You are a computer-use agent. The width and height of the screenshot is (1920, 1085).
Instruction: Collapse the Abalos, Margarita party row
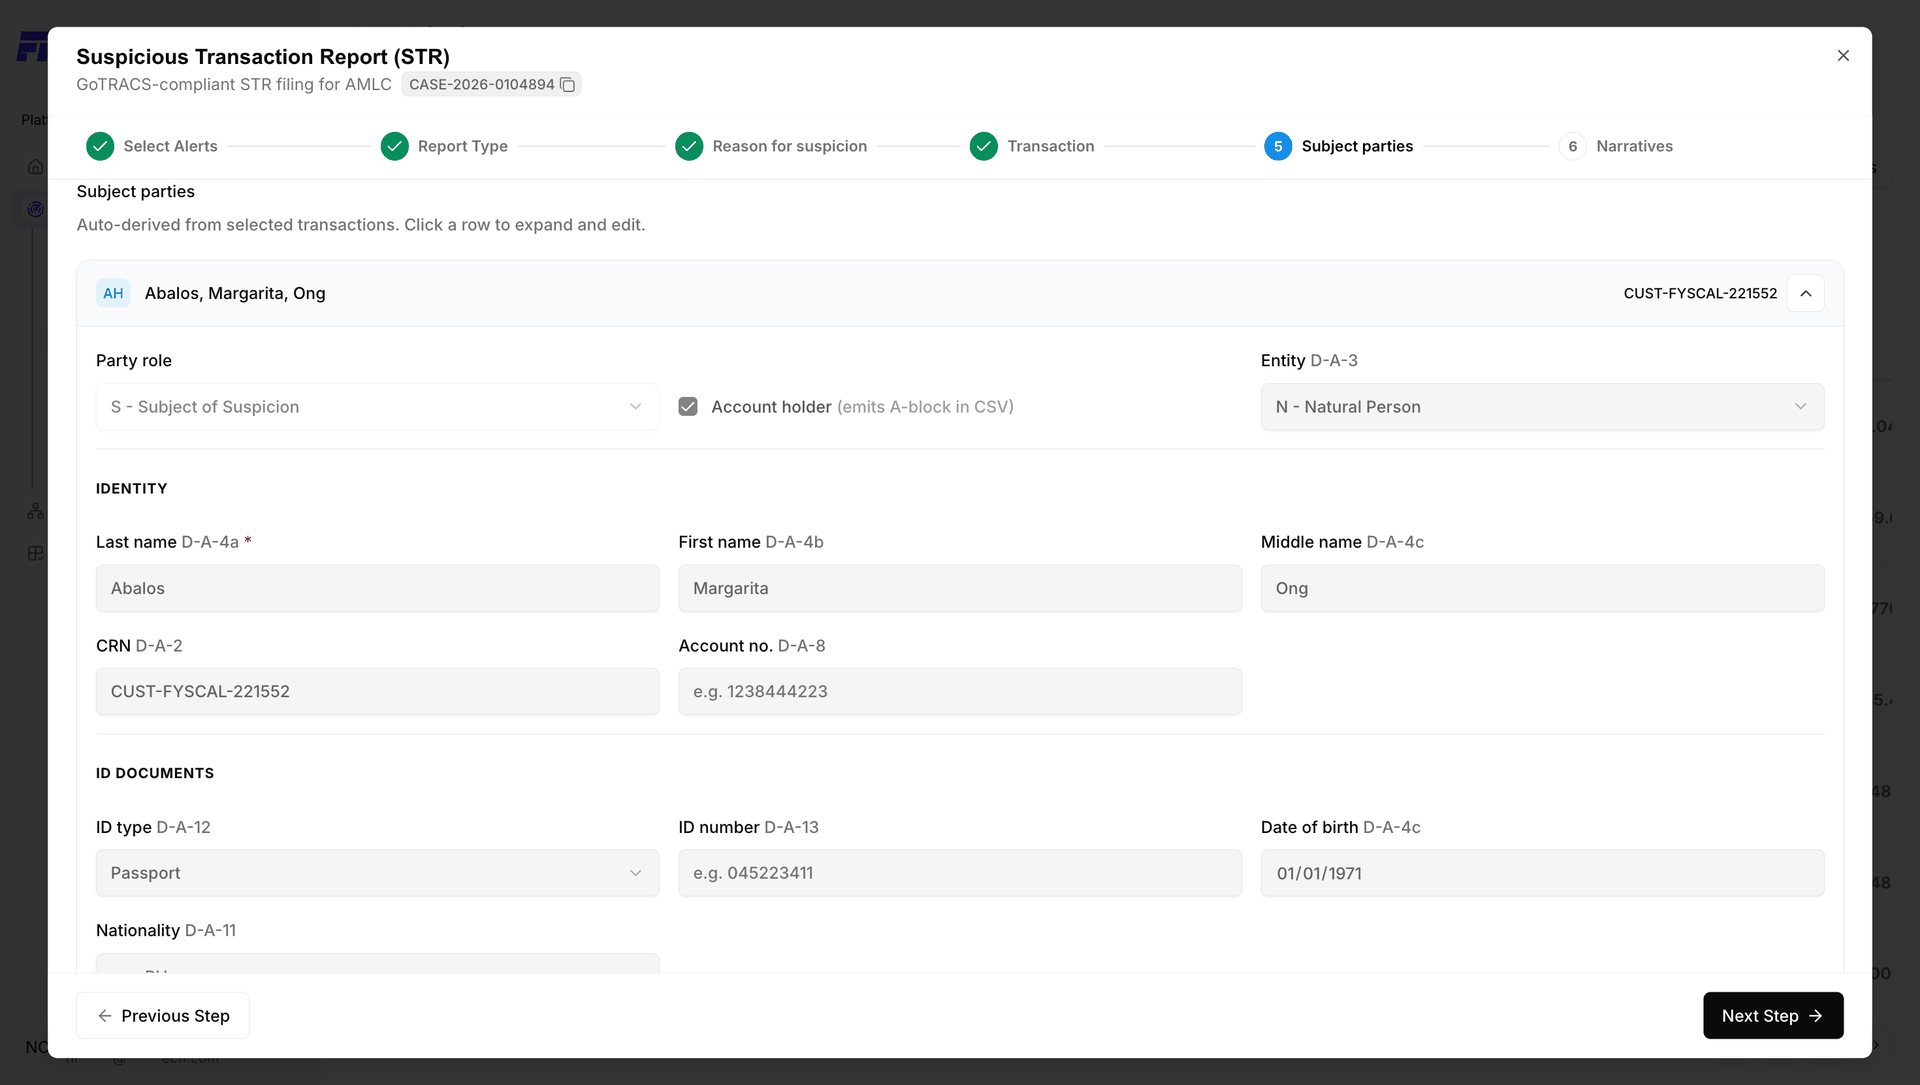click(x=1806, y=293)
